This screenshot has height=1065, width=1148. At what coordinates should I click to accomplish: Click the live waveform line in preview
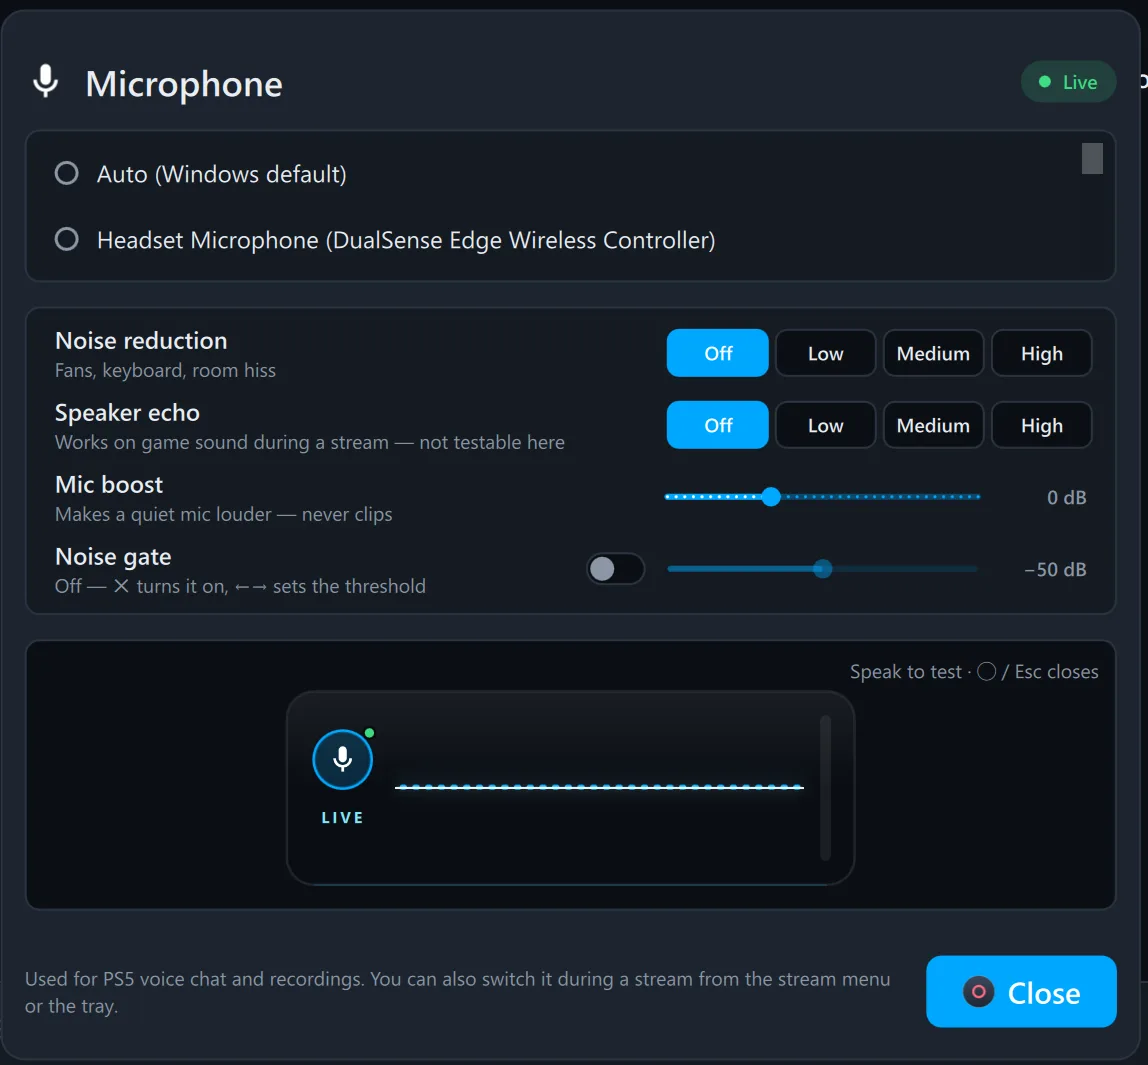(599, 787)
